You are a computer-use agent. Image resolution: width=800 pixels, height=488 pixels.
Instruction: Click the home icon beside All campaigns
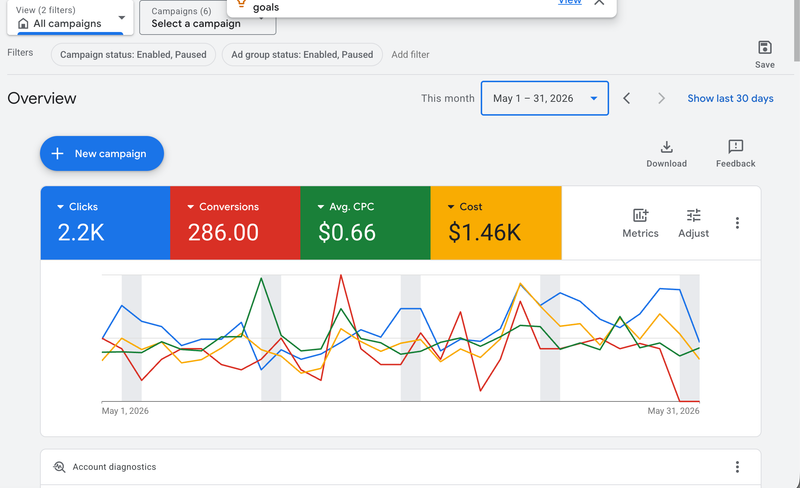pyautogui.click(x=23, y=23)
